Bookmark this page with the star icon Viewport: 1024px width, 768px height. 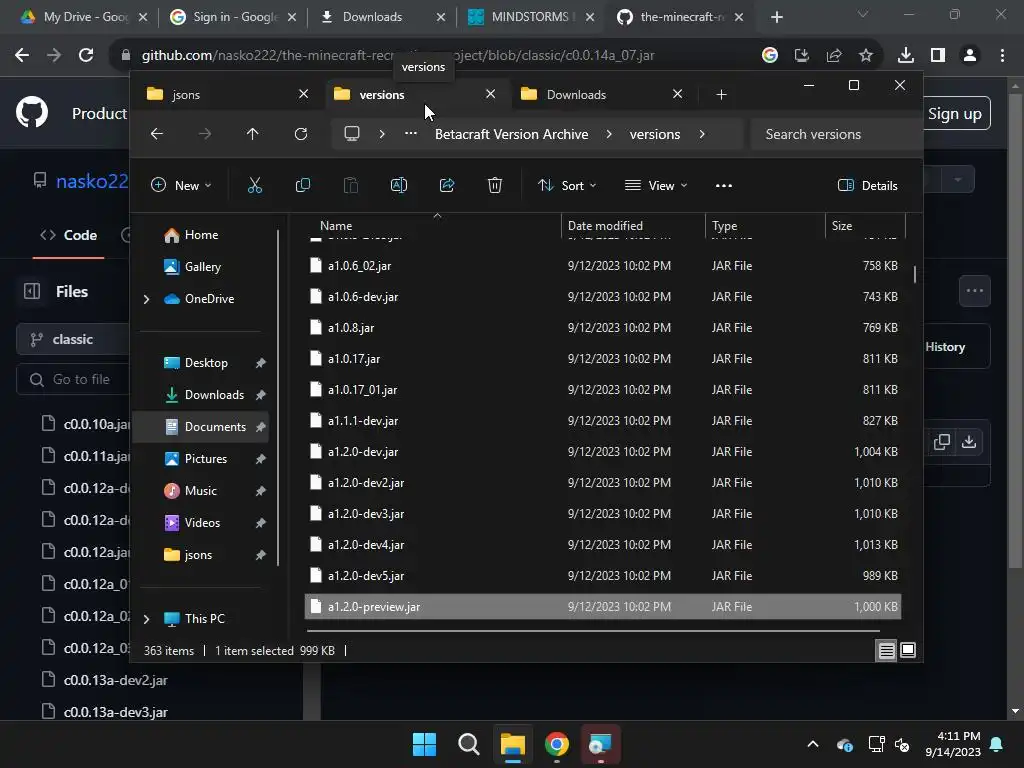[866, 56]
